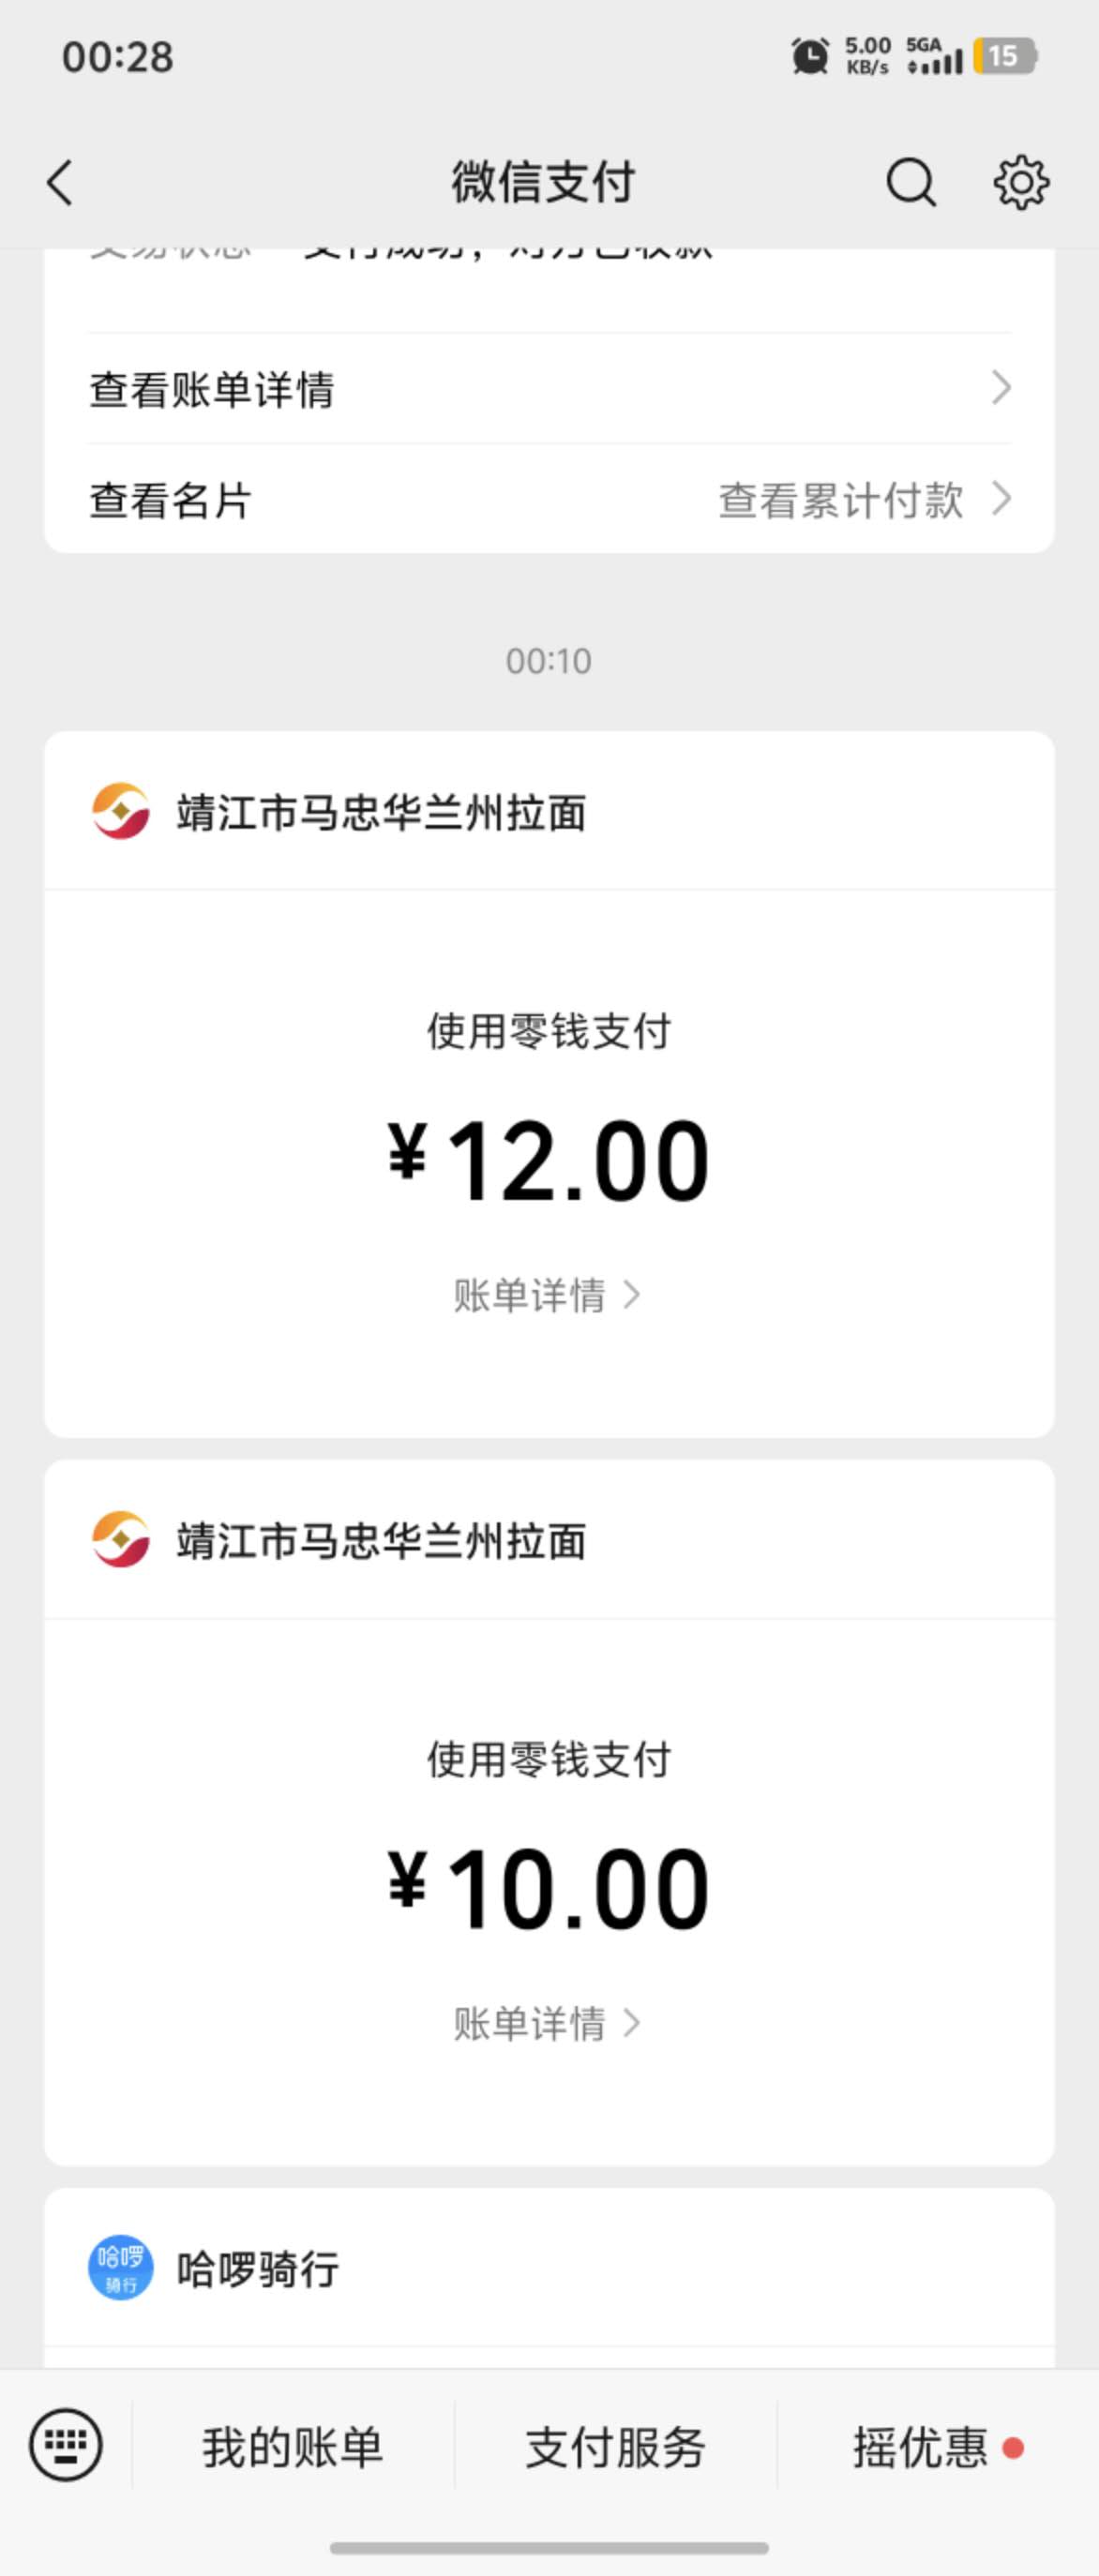
Task: Tap the 哈啰骑行 blue logo
Action: coord(121,2268)
